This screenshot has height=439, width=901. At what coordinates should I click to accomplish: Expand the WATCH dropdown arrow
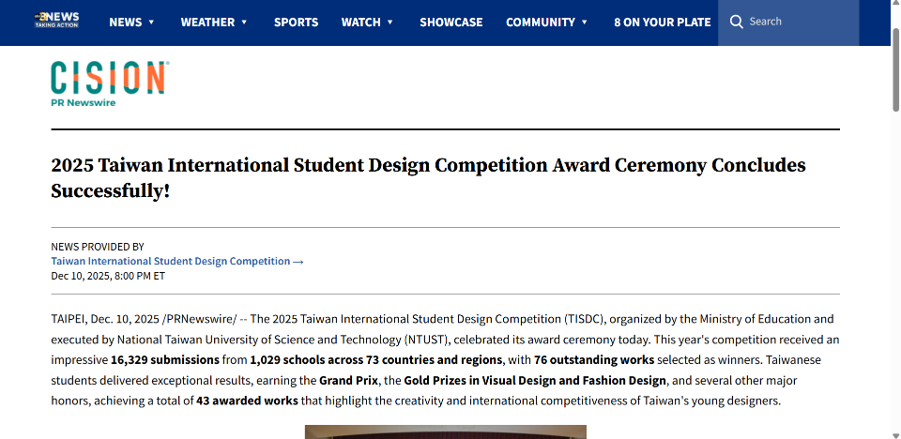coord(390,22)
